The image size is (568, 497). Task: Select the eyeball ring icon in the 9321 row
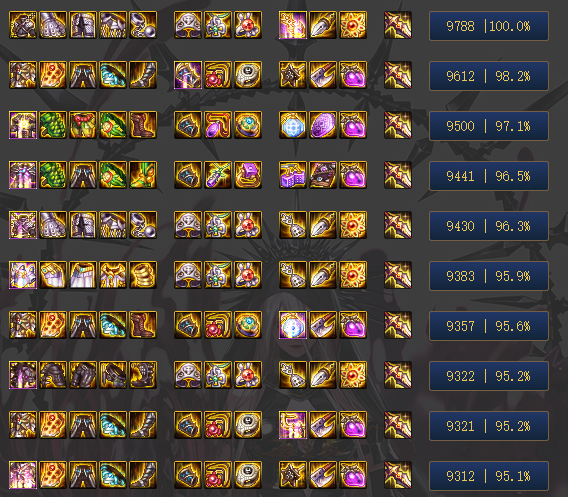click(x=248, y=425)
